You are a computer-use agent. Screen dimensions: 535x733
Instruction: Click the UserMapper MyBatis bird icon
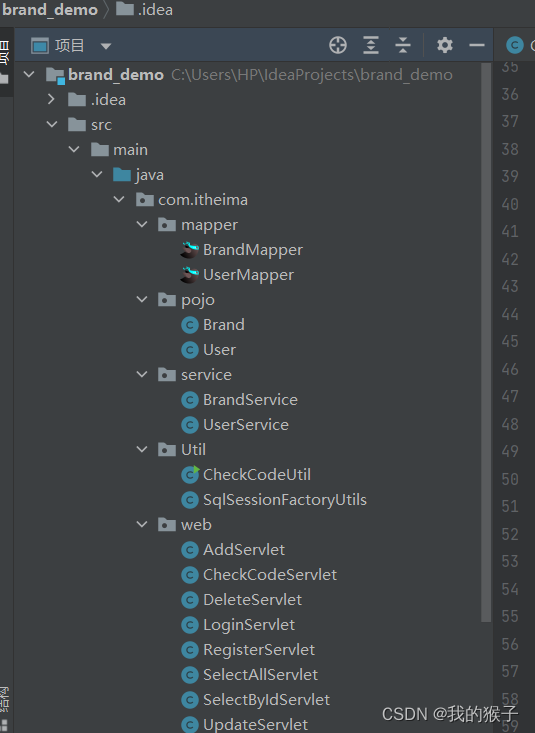pyautogui.click(x=189, y=275)
